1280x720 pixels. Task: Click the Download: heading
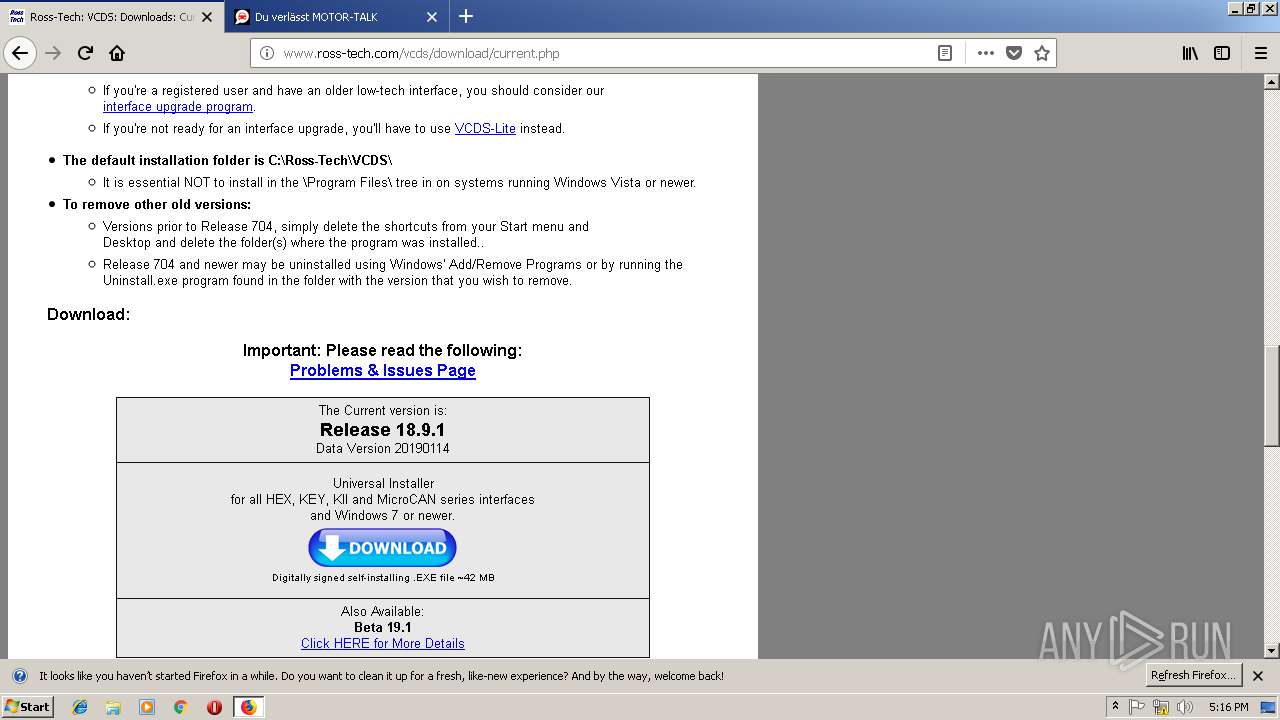tap(89, 314)
